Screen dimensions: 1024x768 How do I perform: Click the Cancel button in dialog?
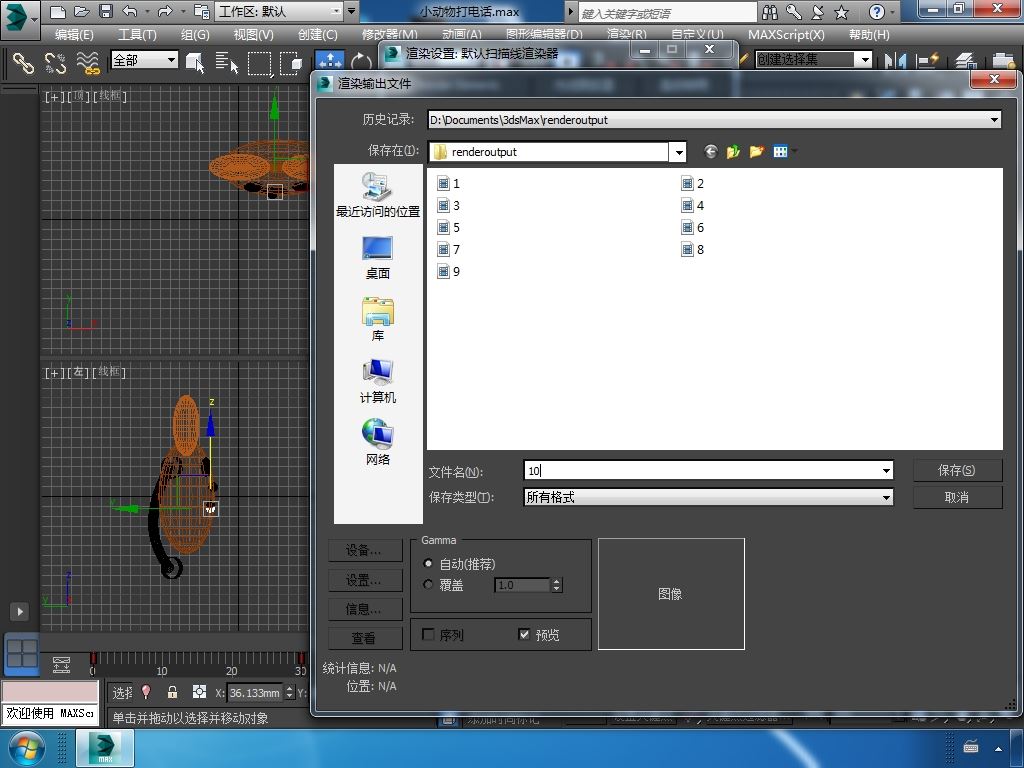[x=957, y=498]
